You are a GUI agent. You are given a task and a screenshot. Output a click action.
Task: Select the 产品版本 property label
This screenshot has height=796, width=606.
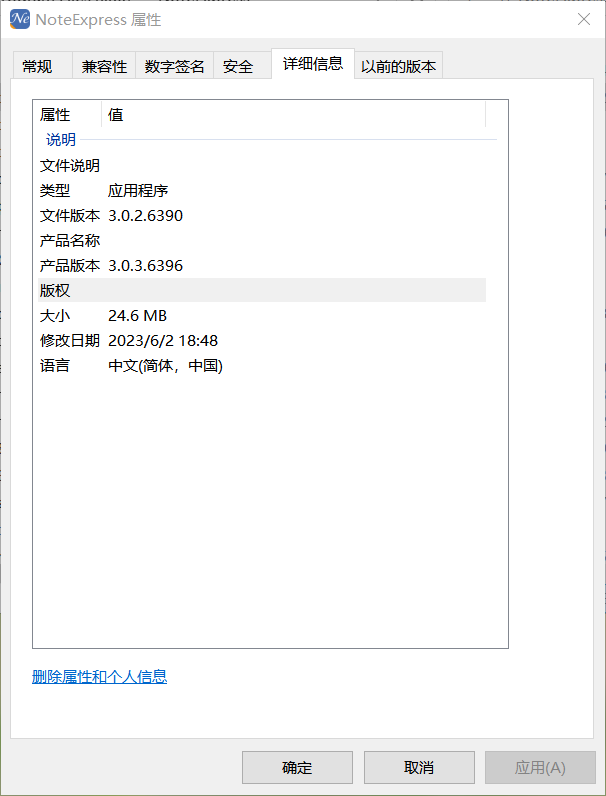70,266
